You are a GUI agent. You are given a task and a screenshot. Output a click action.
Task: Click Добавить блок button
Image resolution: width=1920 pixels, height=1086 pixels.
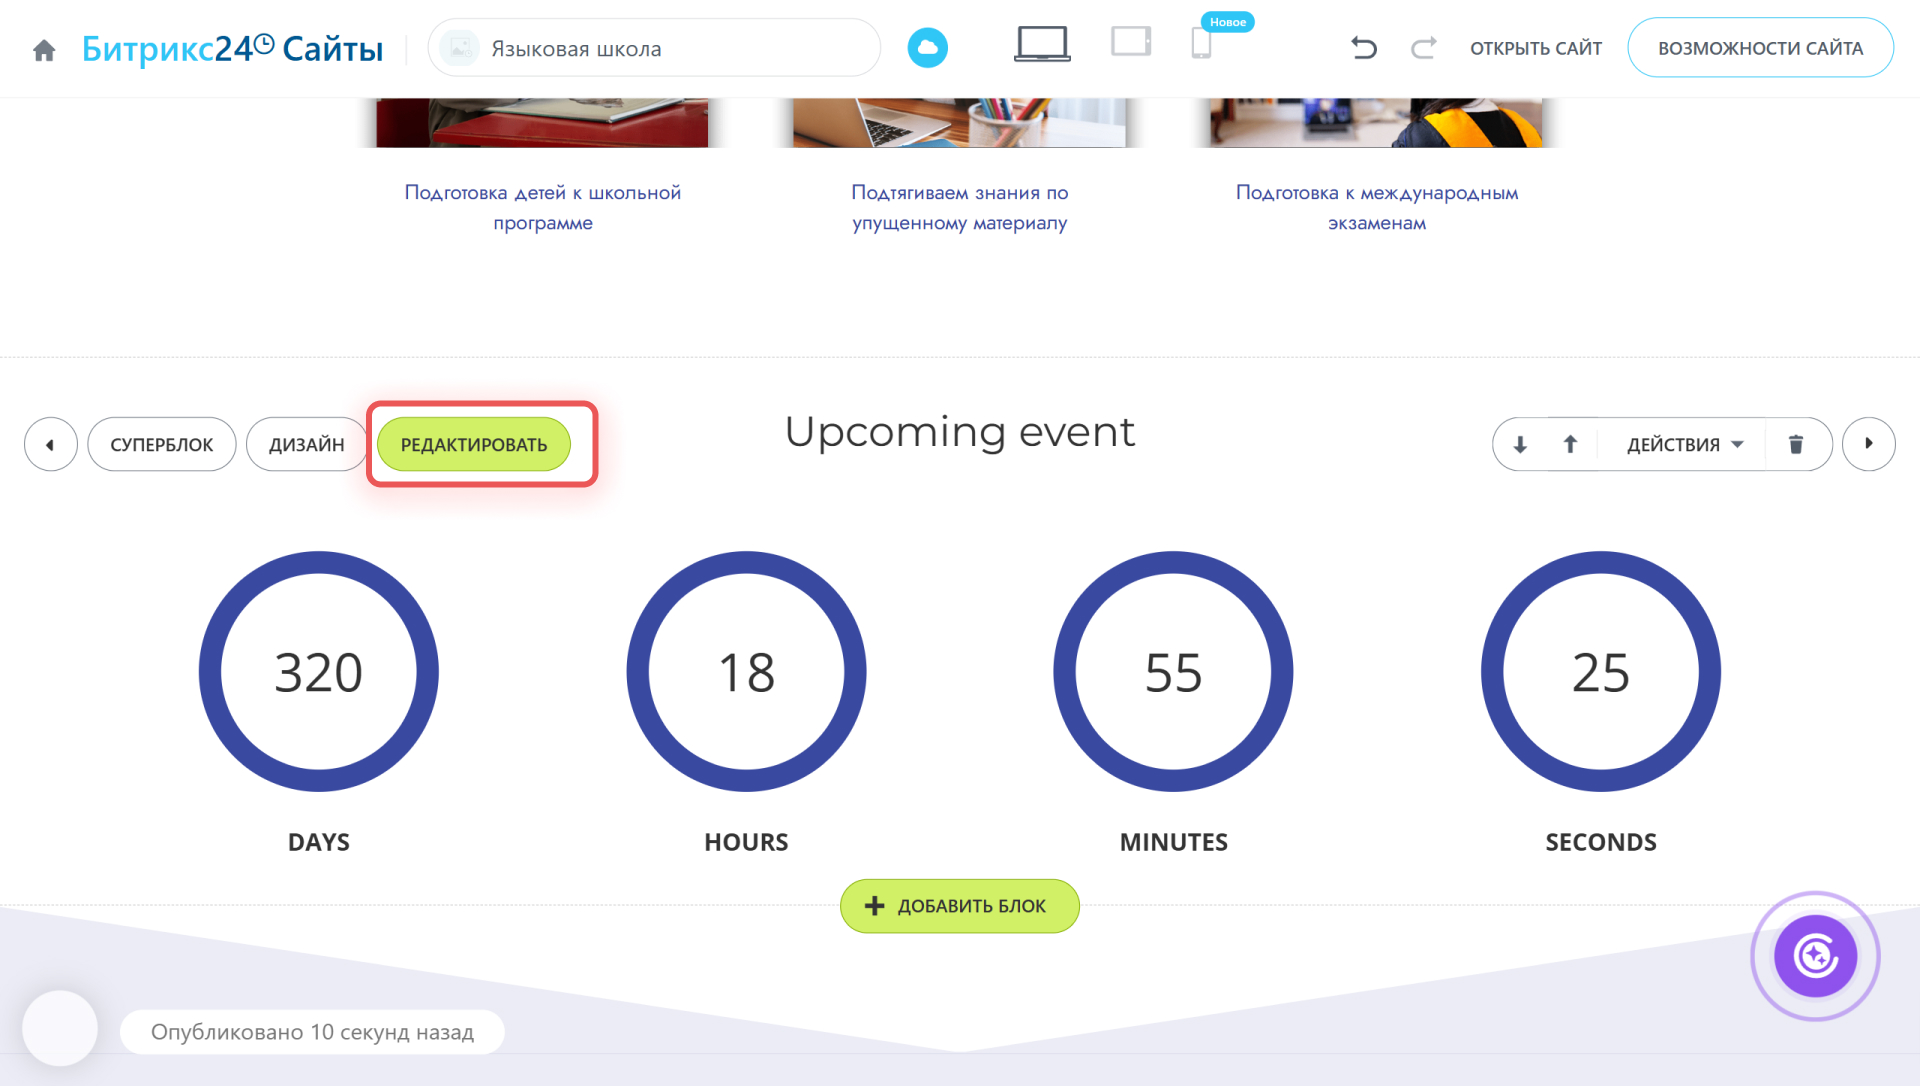coord(959,906)
